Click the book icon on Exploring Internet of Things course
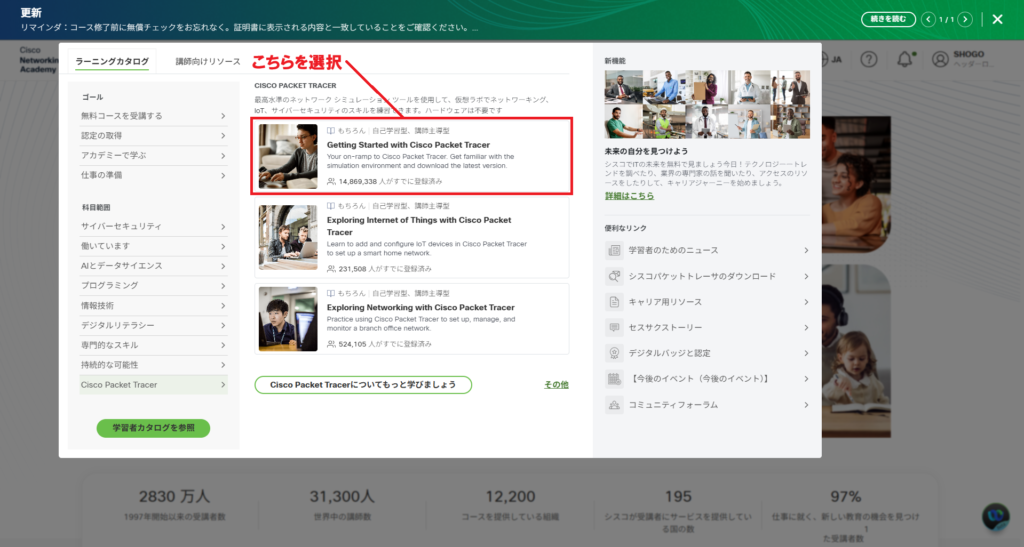 [331, 206]
